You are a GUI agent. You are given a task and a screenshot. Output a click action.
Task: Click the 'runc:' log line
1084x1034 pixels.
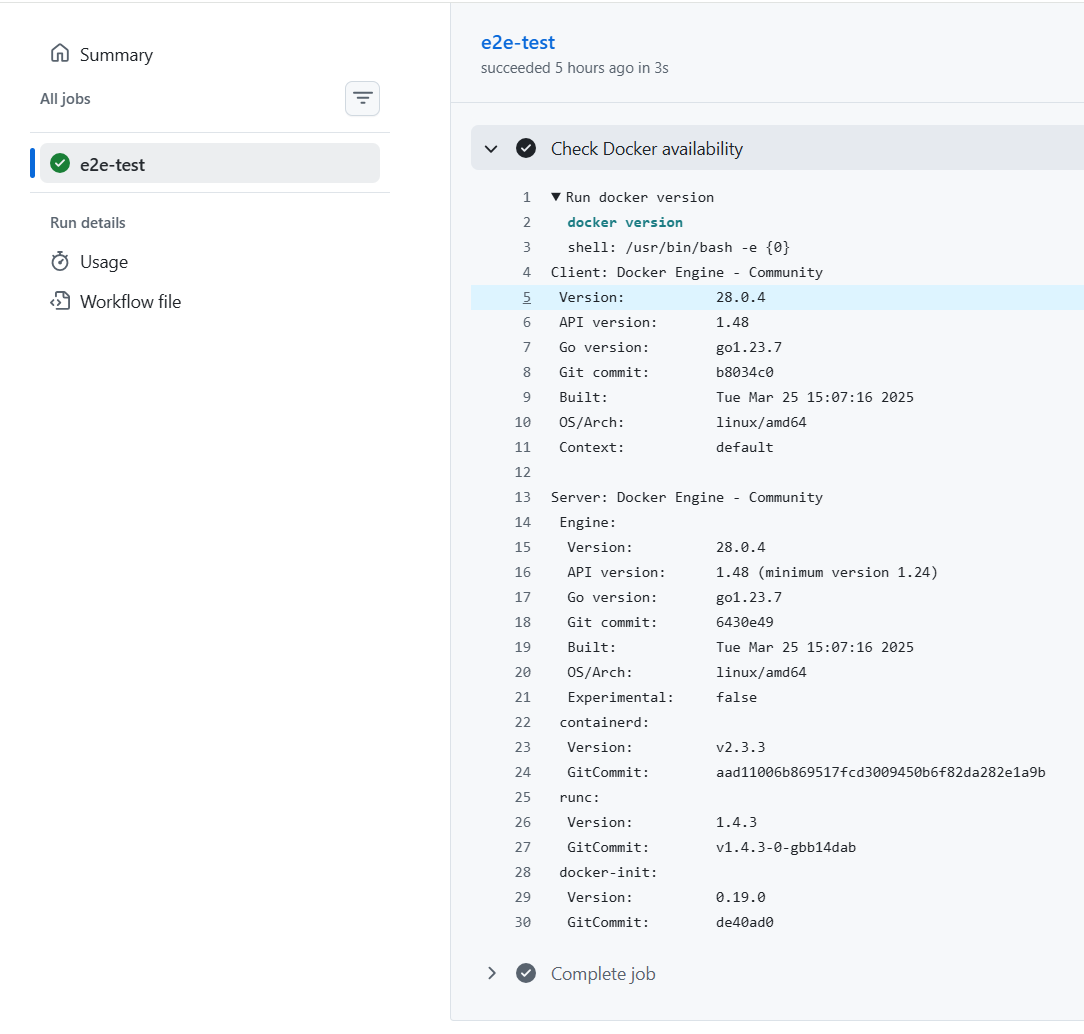(579, 797)
